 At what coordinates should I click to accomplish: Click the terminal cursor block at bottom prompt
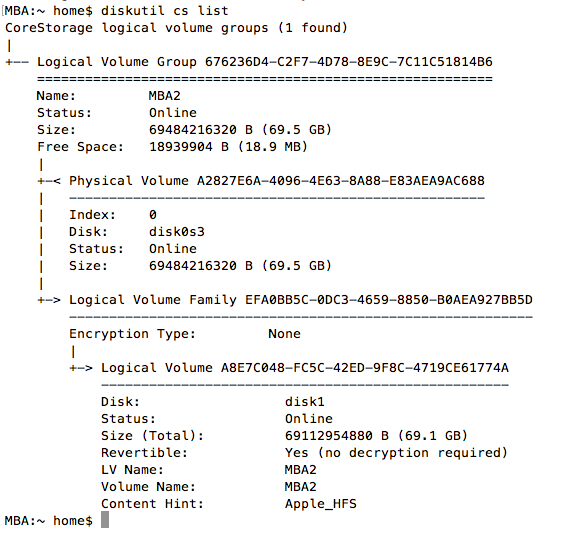pos(105,519)
